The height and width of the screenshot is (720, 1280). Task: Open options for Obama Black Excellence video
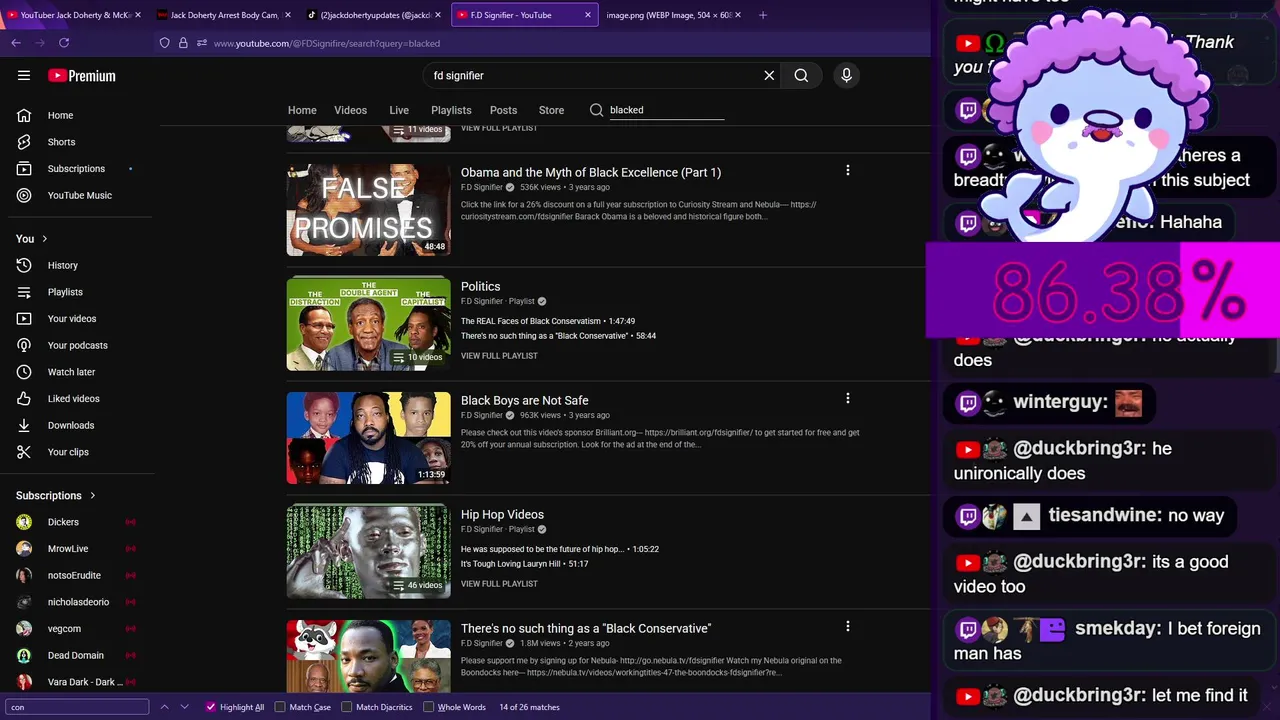847,171
